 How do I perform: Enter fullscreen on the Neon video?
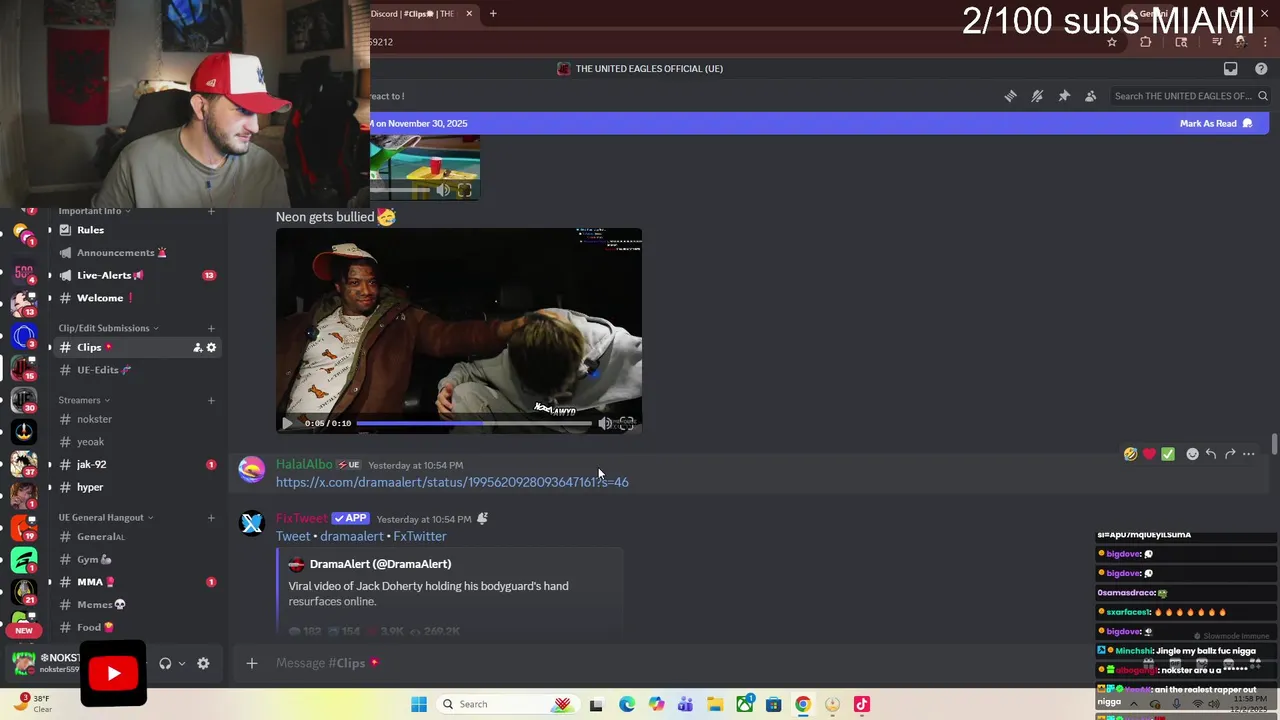tap(627, 423)
